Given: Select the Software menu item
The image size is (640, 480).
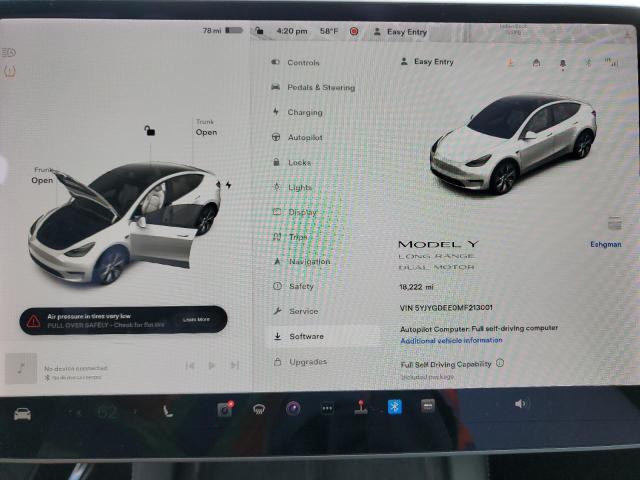Looking at the screenshot, I should coord(324,336).
